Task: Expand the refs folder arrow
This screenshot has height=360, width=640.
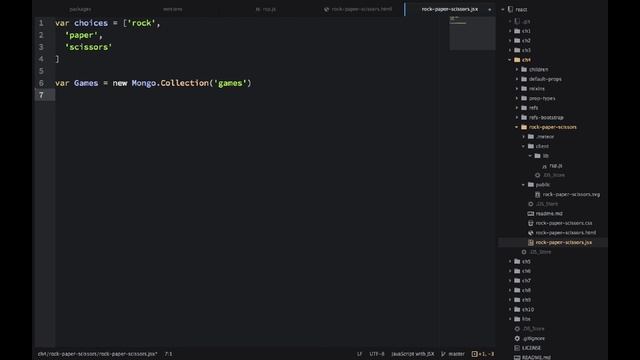Action: [517, 108]
